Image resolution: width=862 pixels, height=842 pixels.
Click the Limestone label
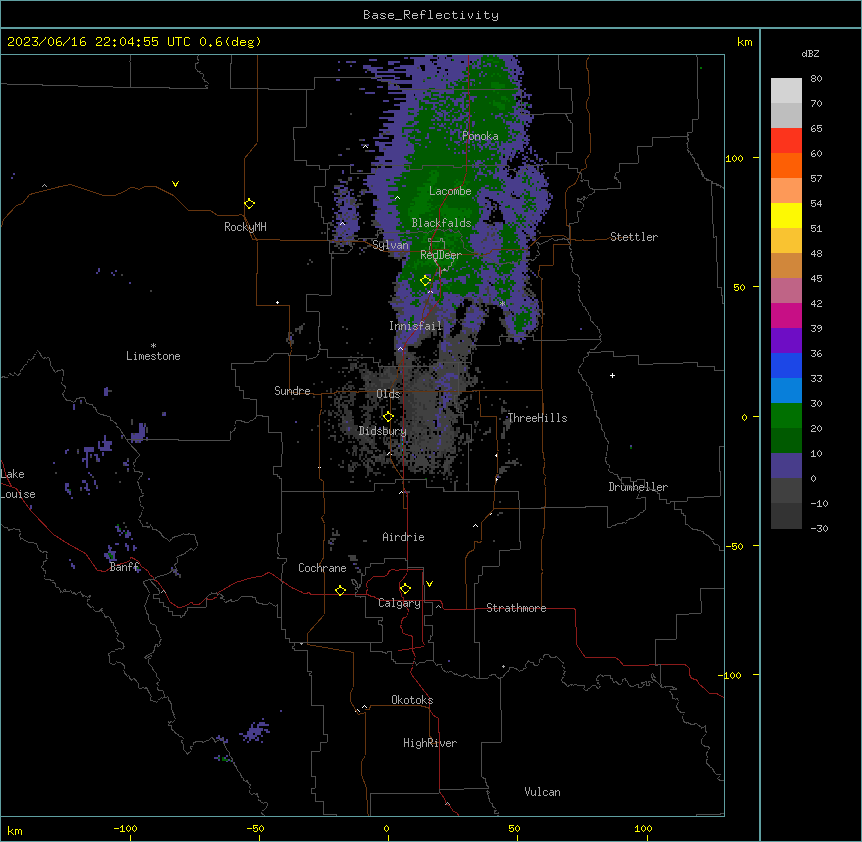pyautogui.click(x=153, y=356)
